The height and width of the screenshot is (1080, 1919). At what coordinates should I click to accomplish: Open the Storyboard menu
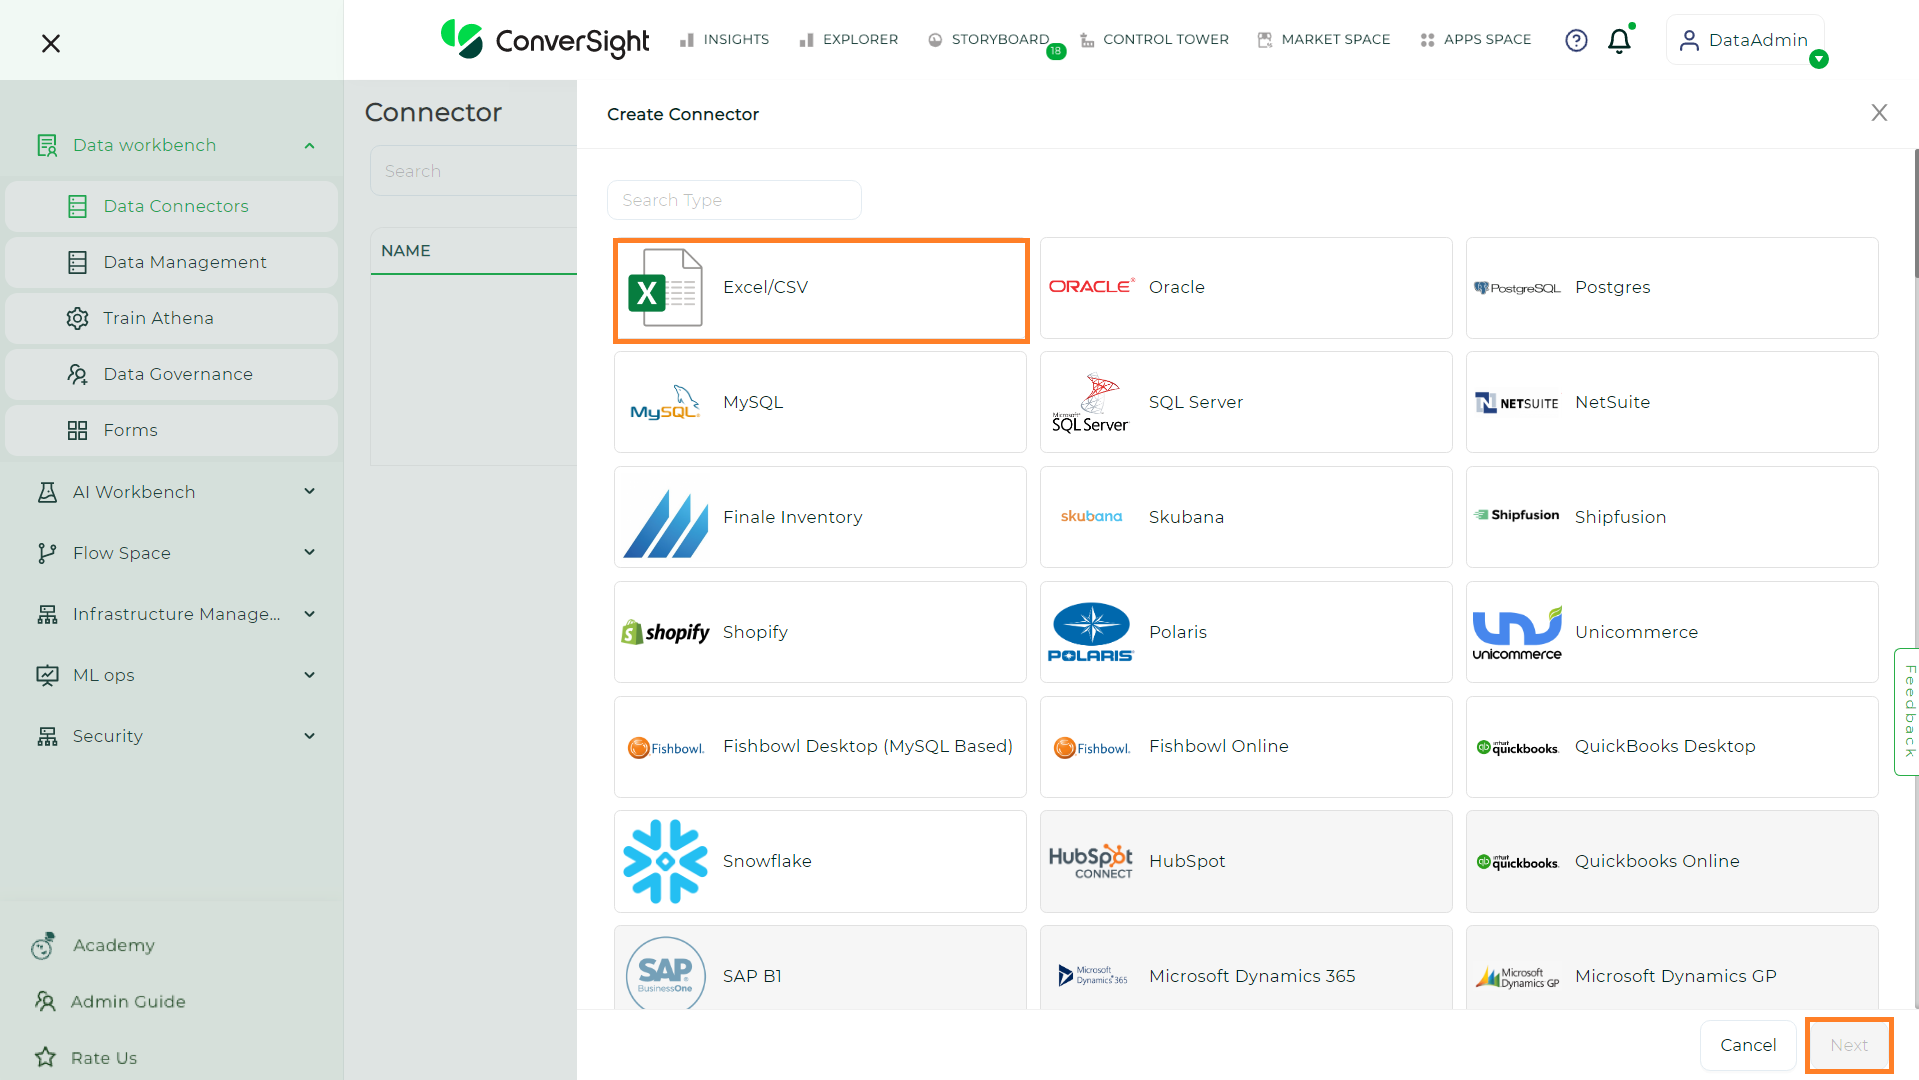(x=988, y=40)
